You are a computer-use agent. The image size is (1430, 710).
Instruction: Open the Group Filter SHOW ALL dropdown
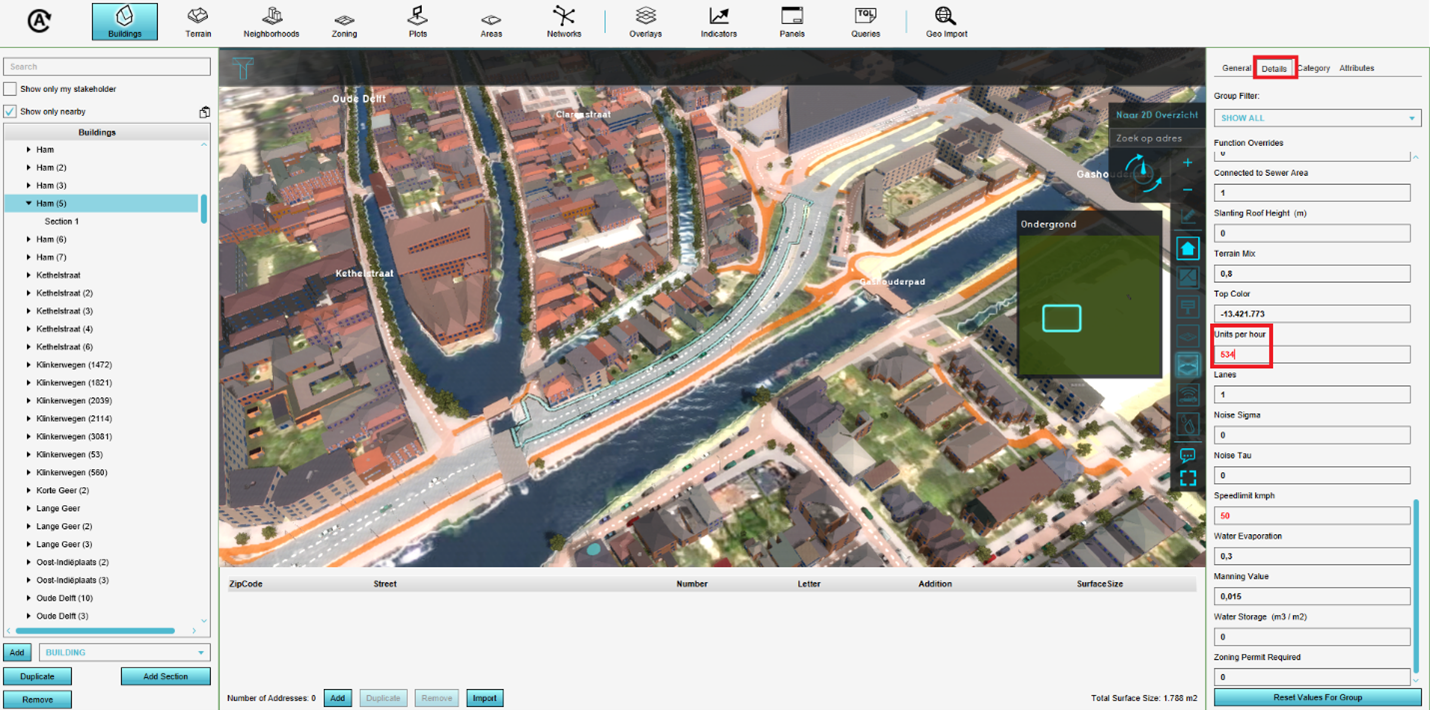tap(1316, 118)
